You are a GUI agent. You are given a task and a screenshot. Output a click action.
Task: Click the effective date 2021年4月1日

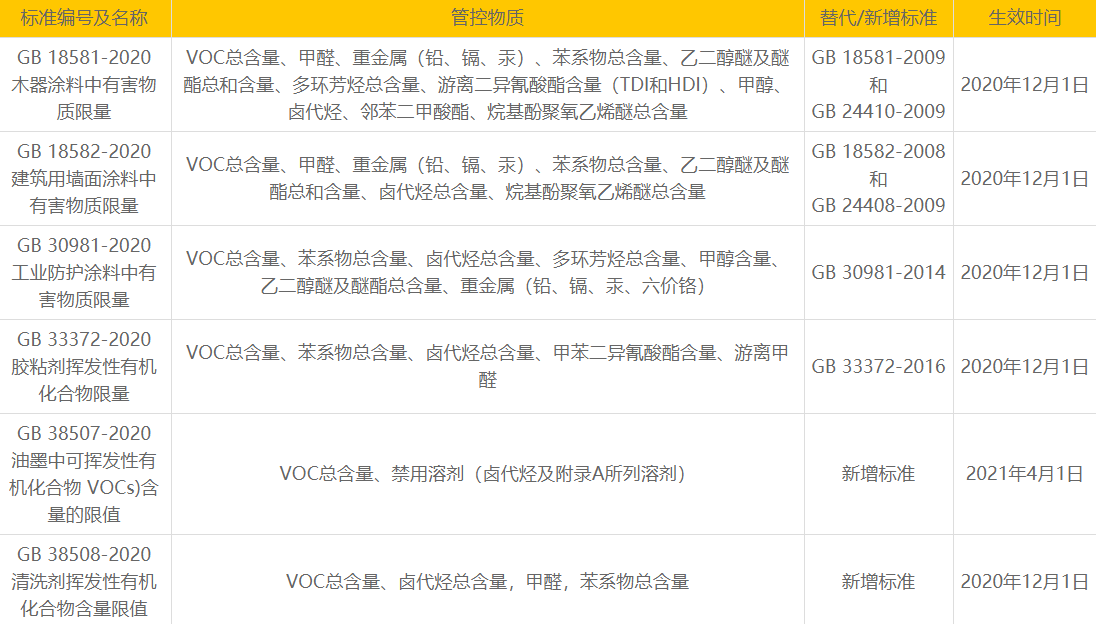pos(1025,474)
